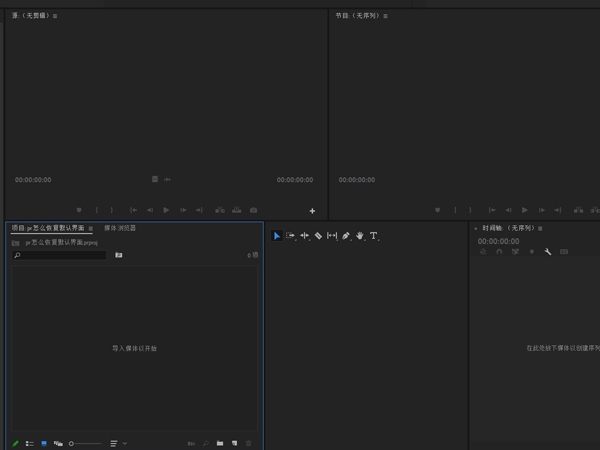The height and width of the screenshot is (450, 600).
Task: Click the project panel search field
Action: [60, 256]
